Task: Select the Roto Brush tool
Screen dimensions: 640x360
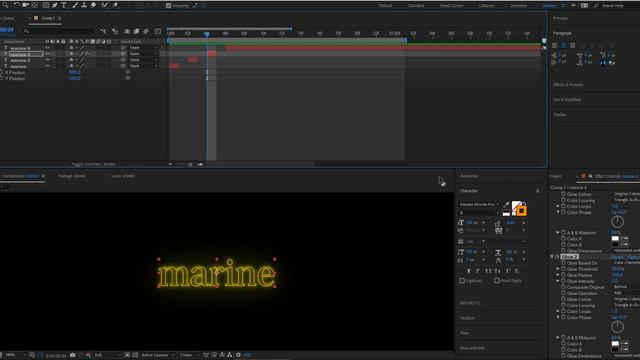Action: click(105, 5)
